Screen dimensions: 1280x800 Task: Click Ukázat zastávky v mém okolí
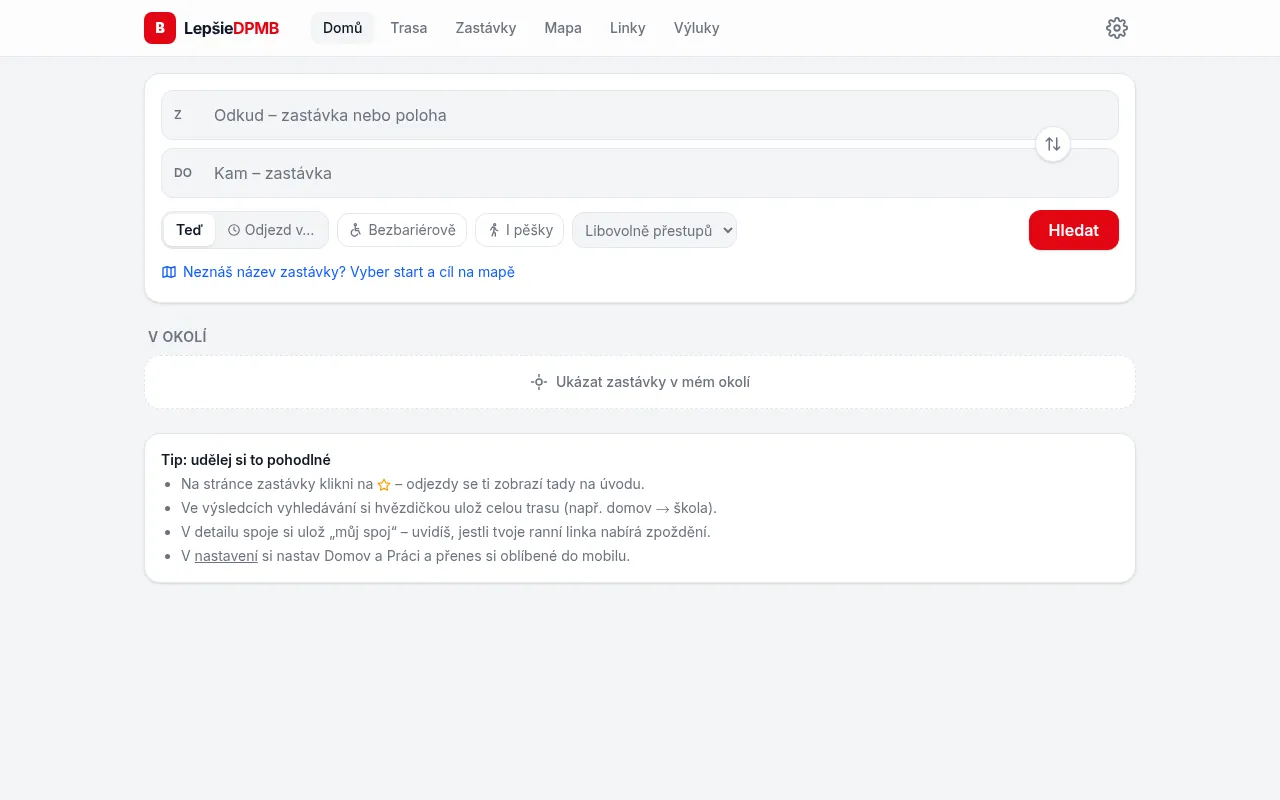(640, 382)
